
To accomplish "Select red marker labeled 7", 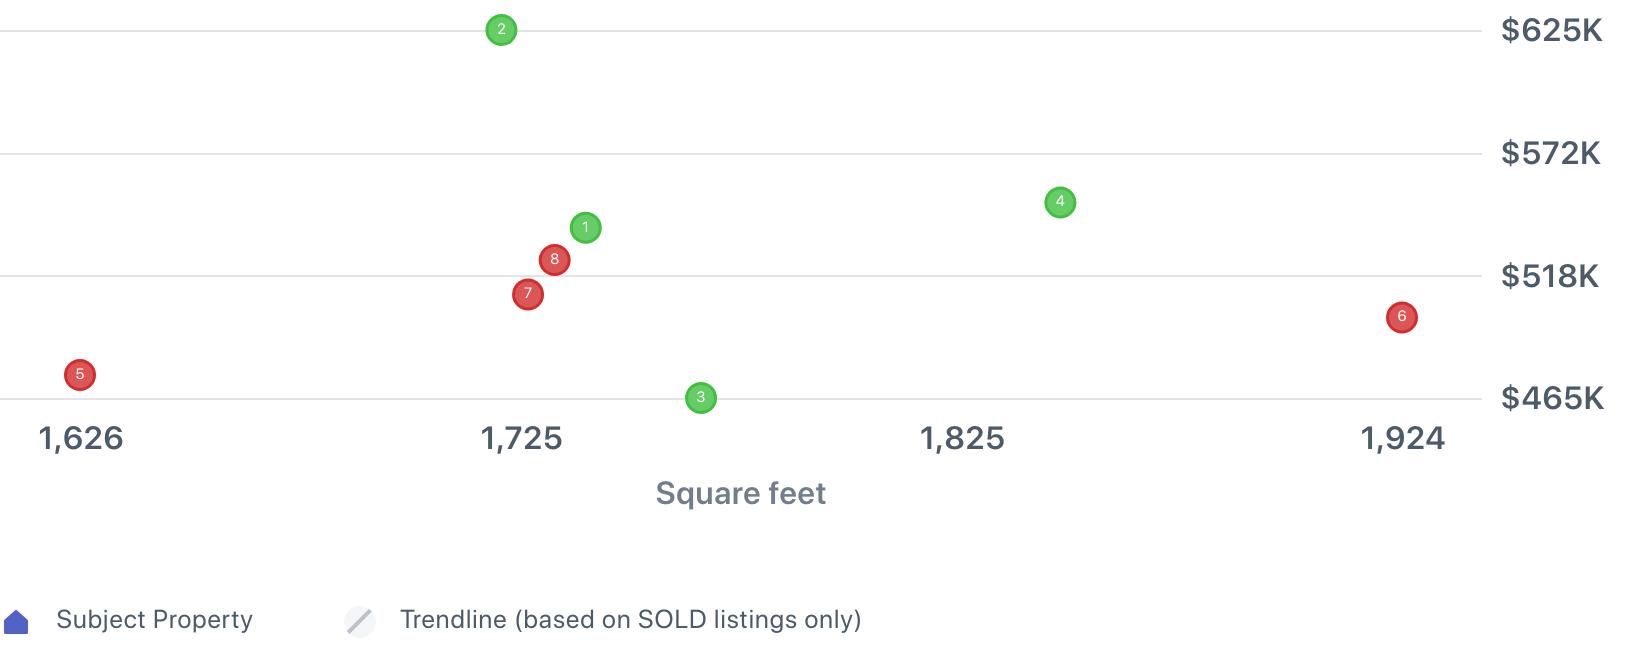I will point(527,294).
